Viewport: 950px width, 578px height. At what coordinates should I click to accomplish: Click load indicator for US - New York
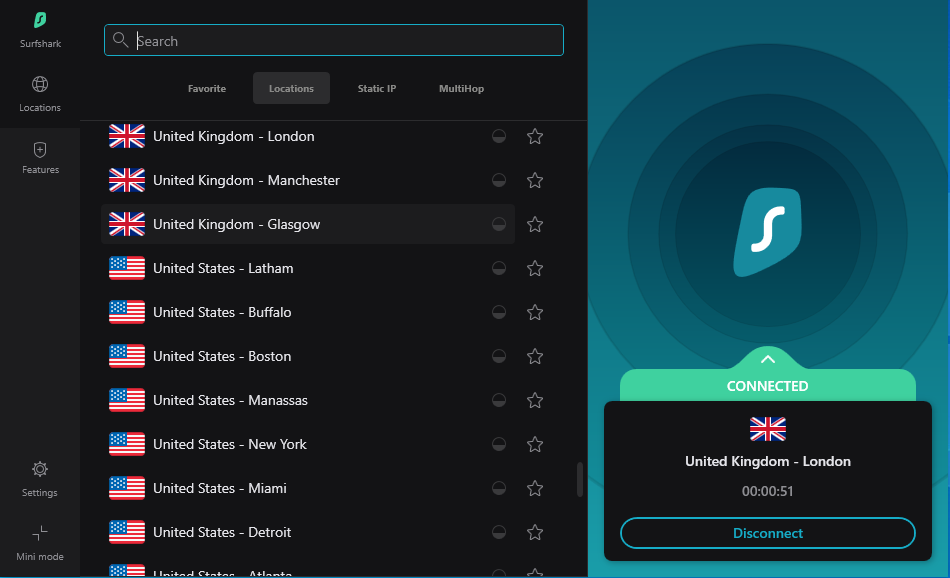(499, 444)
